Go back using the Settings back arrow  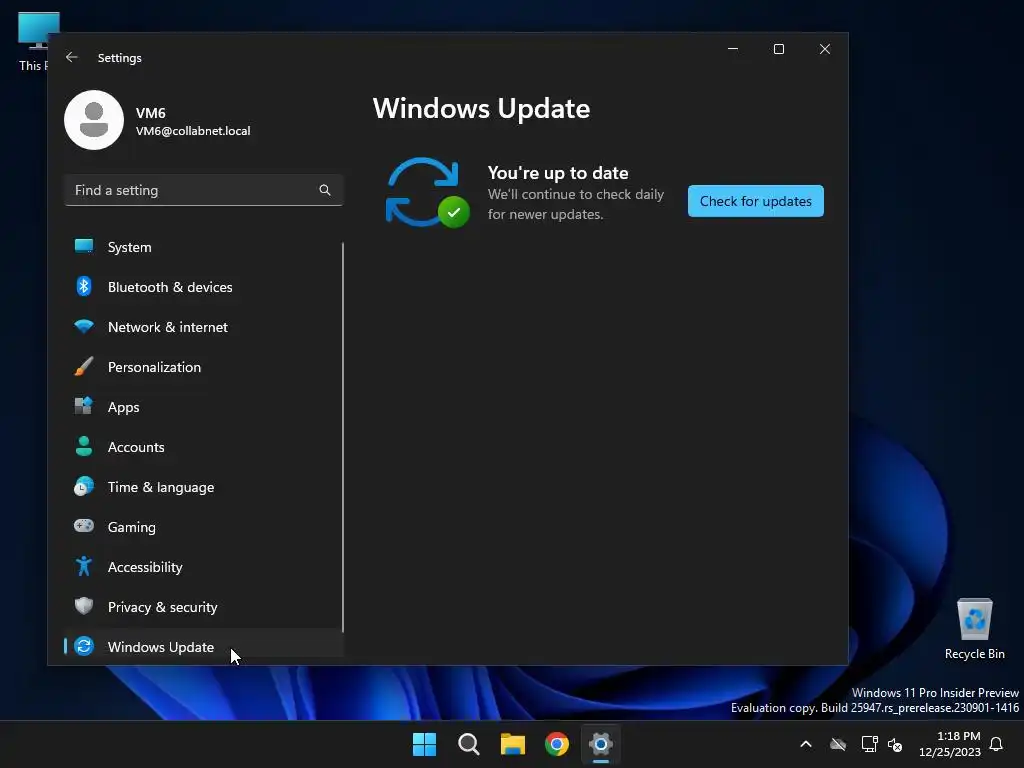pyautogui.click(x=72, y=57)
